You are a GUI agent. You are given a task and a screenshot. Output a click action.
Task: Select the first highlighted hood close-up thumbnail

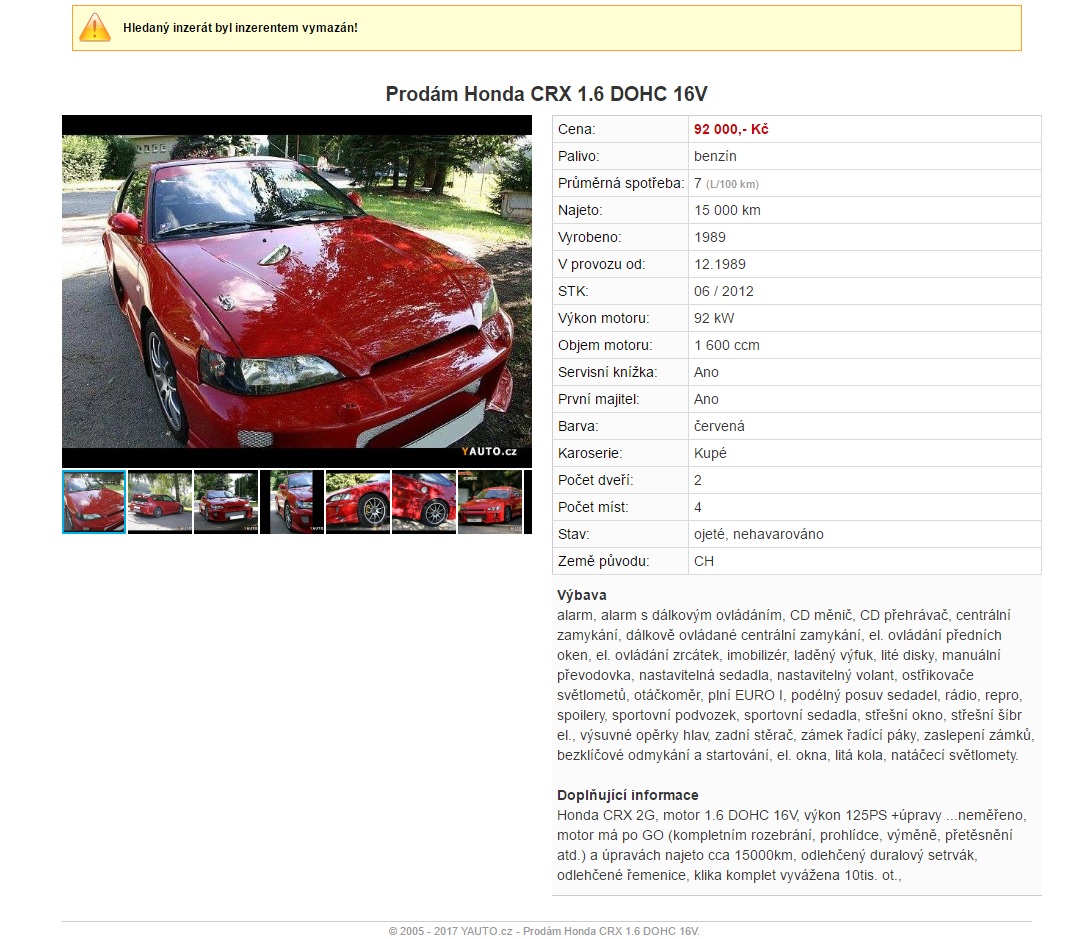[94, 502]
